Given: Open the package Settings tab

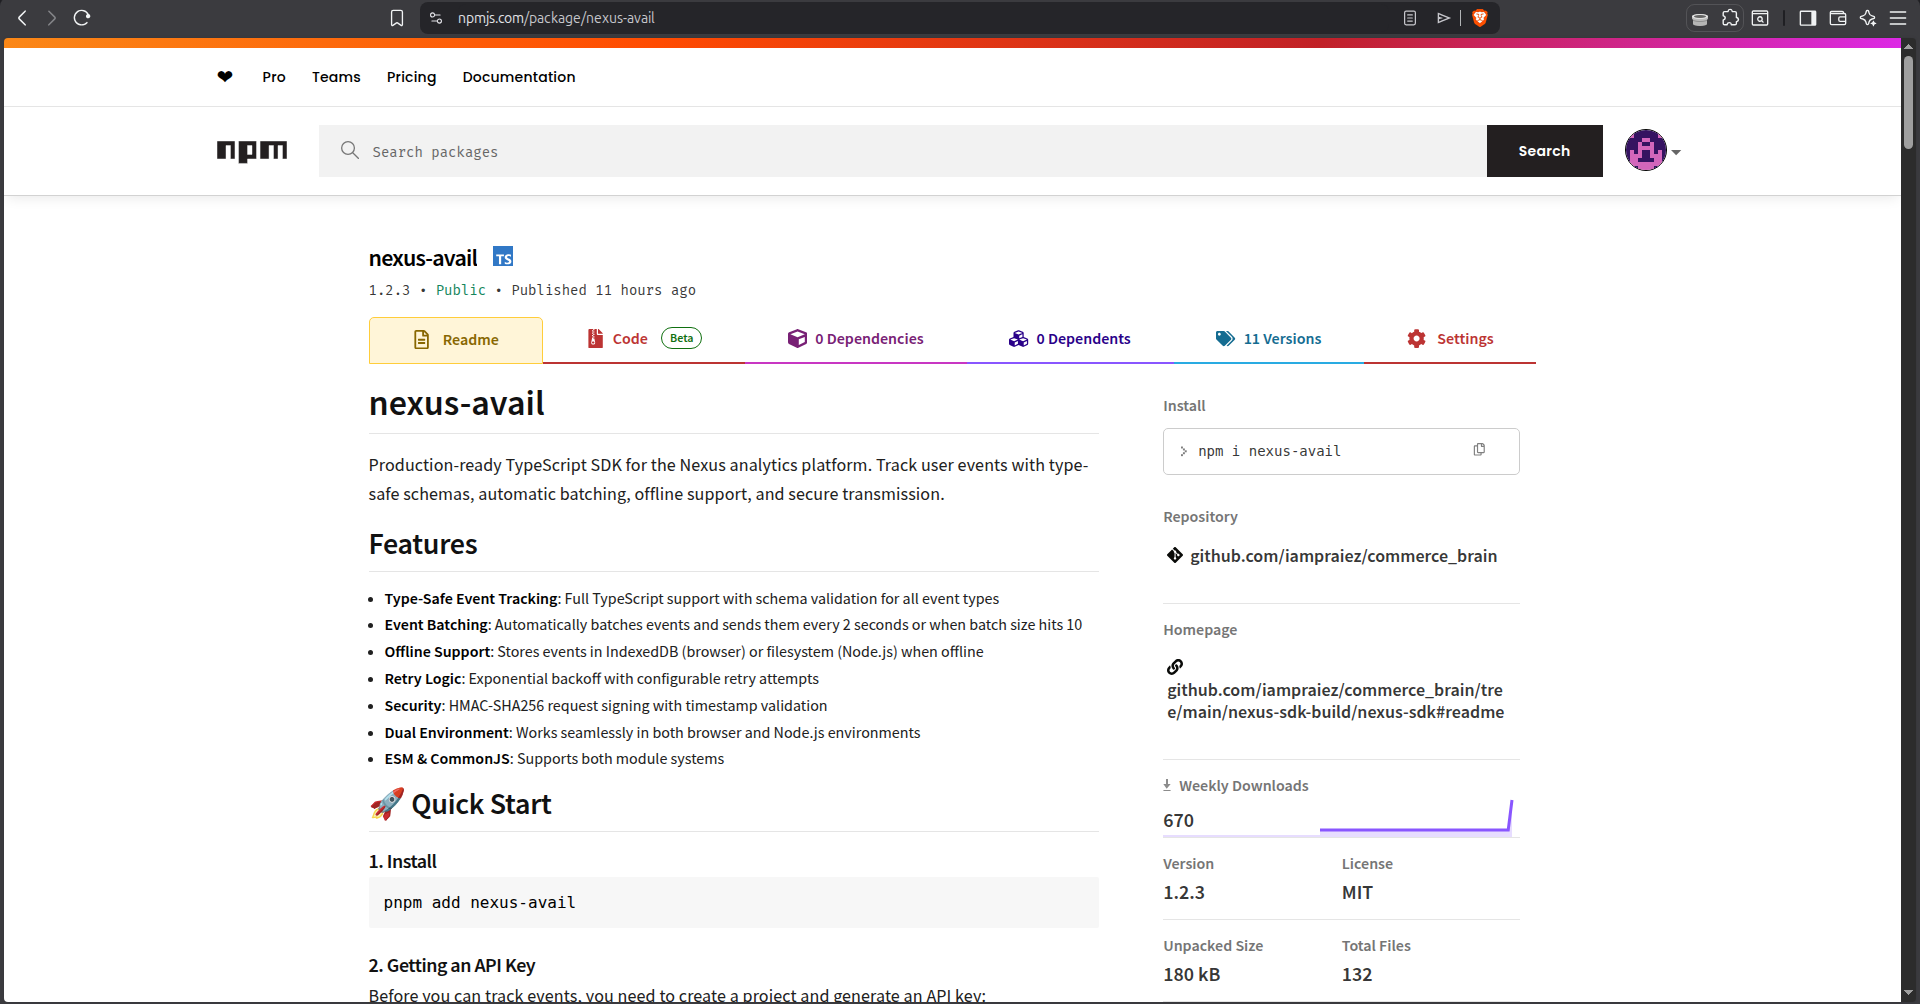Looking at the screenshot, I should pos(1450,339).
